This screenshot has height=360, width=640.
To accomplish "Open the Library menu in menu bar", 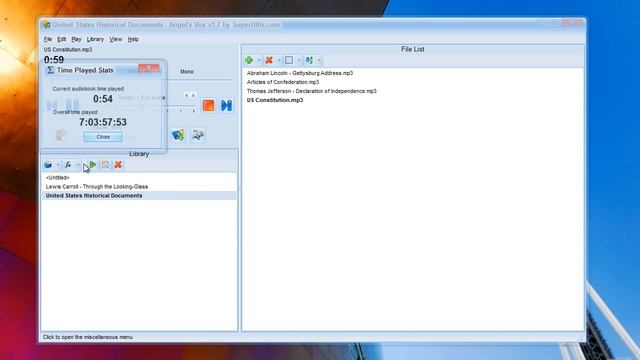I will [x=95, y=39].
